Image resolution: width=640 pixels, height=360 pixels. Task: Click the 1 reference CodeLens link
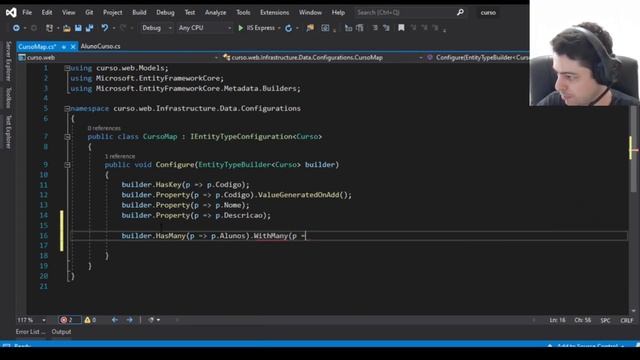120,156
